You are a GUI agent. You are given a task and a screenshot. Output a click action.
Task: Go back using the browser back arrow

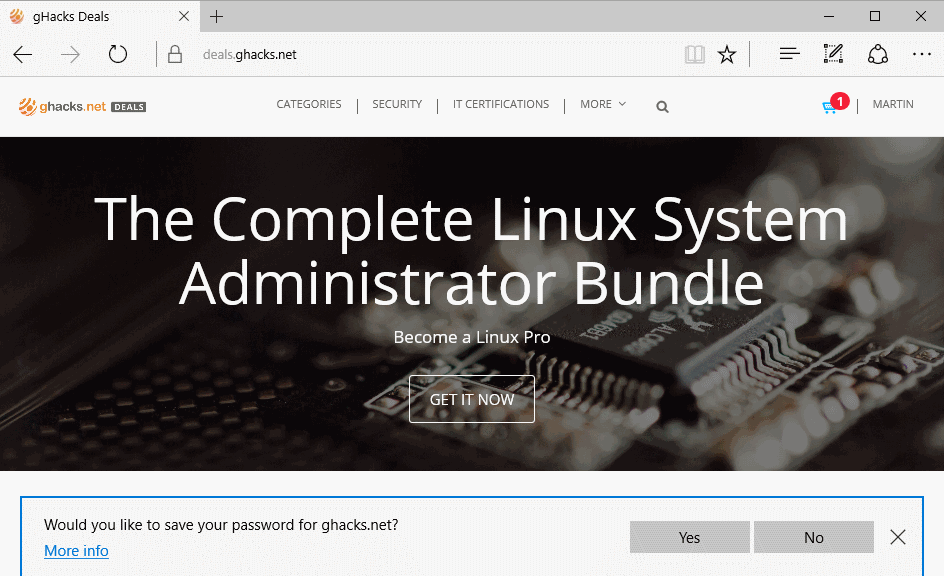[23, 55]
